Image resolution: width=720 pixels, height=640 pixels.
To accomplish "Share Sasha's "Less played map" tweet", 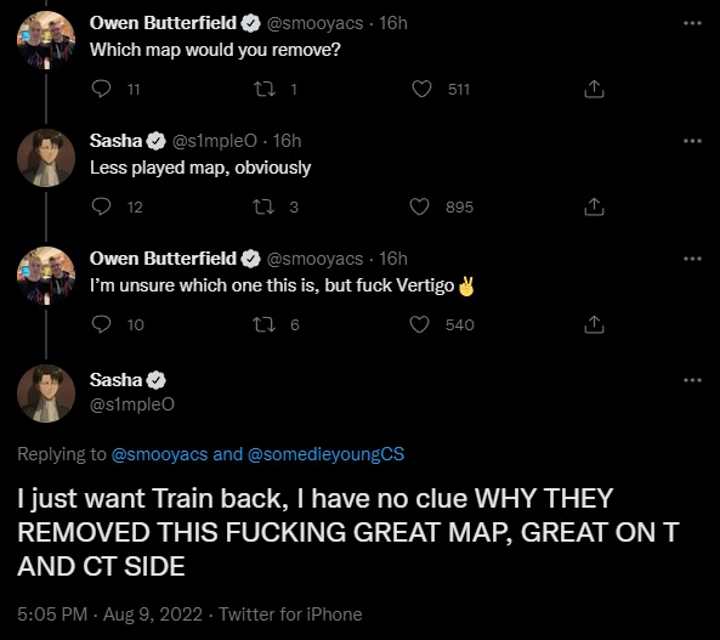I will tap(593, 207).
